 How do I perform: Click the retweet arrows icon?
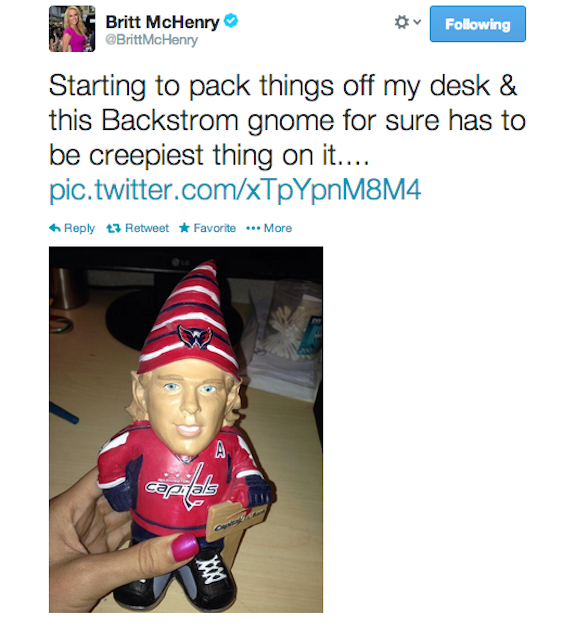113,228
